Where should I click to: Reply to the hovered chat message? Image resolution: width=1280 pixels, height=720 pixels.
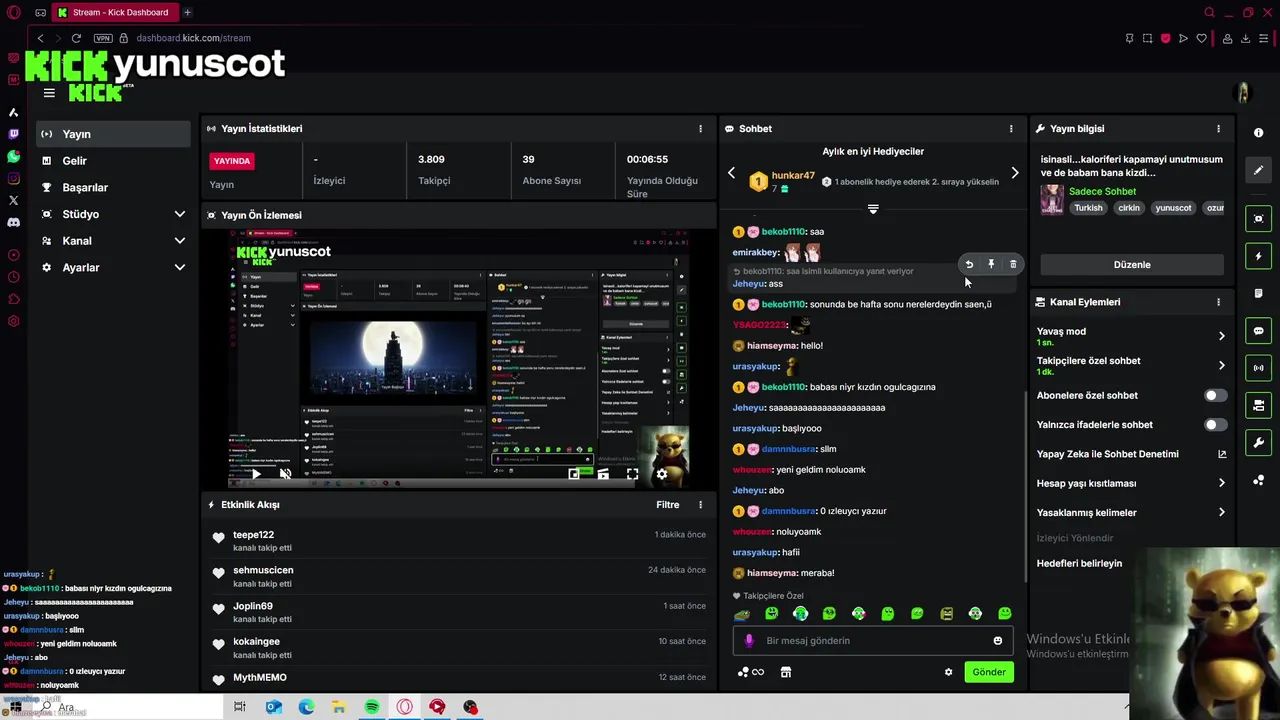pyautogui.click(x=969, y=264)
